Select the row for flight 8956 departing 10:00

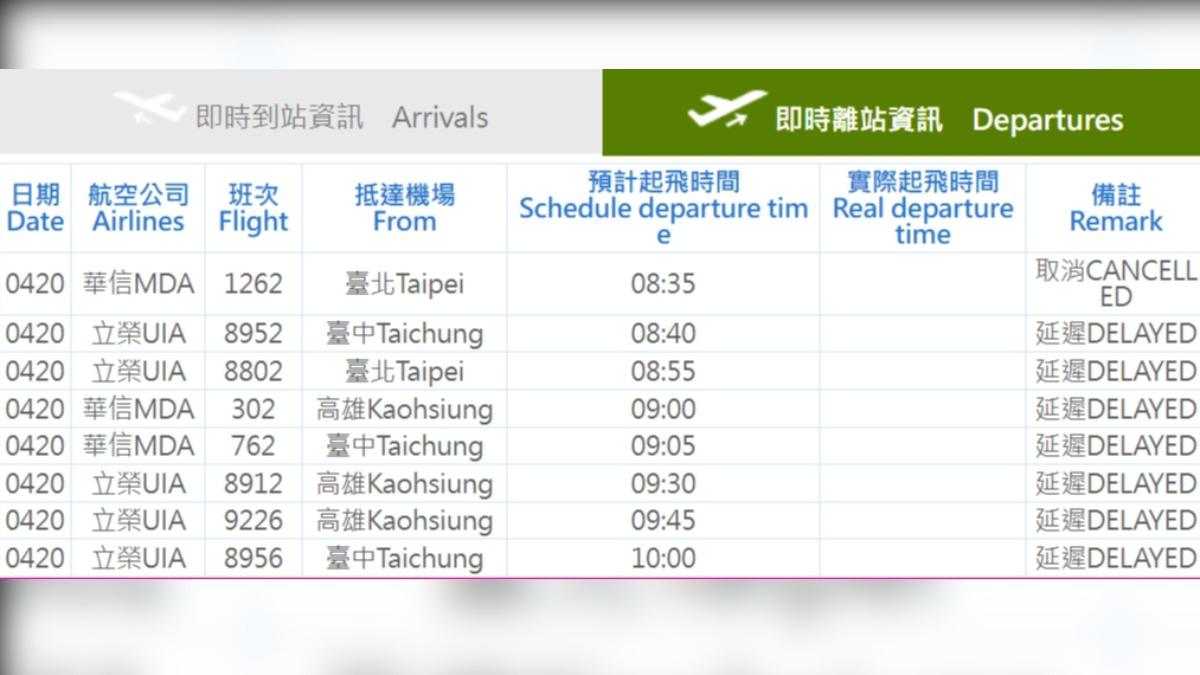tap(253, 558)
